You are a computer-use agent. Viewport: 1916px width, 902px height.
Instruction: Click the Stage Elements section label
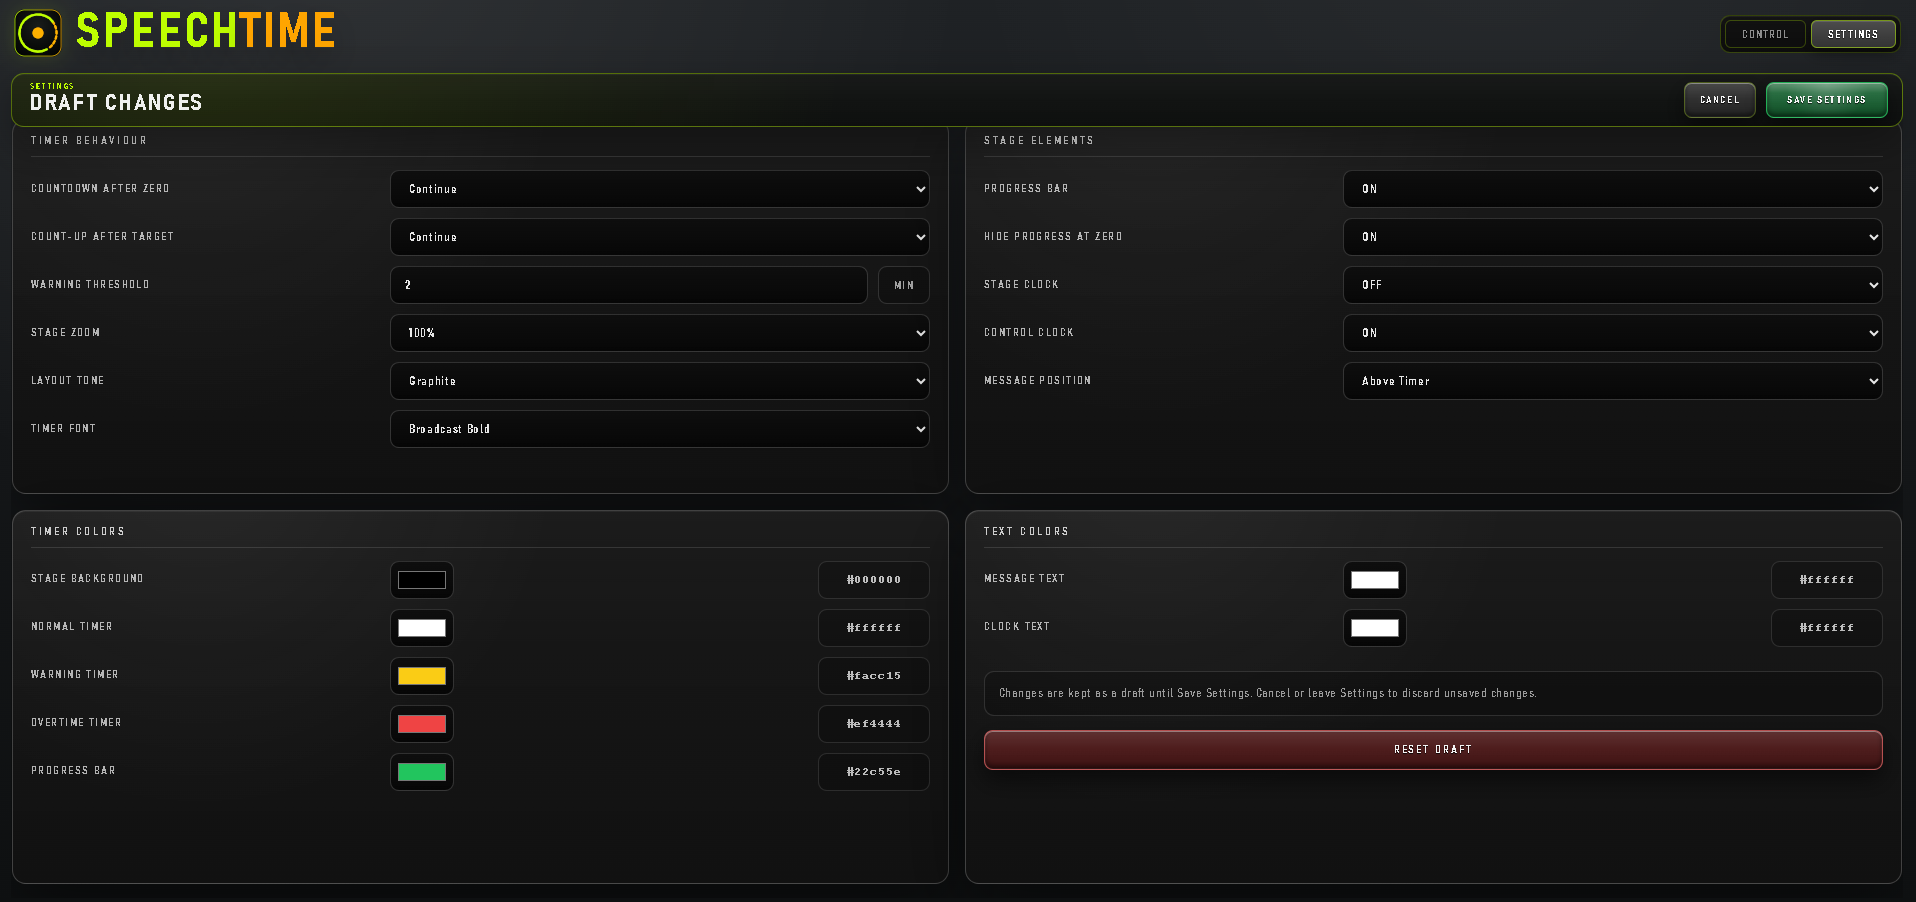coord(1039,141)
